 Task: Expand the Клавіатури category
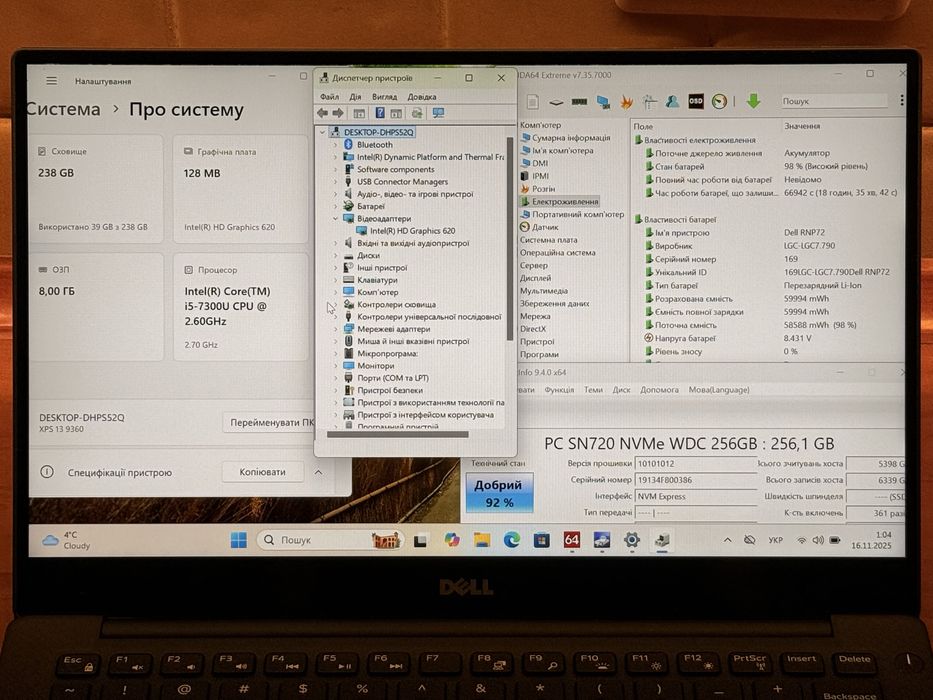[335, 280]
